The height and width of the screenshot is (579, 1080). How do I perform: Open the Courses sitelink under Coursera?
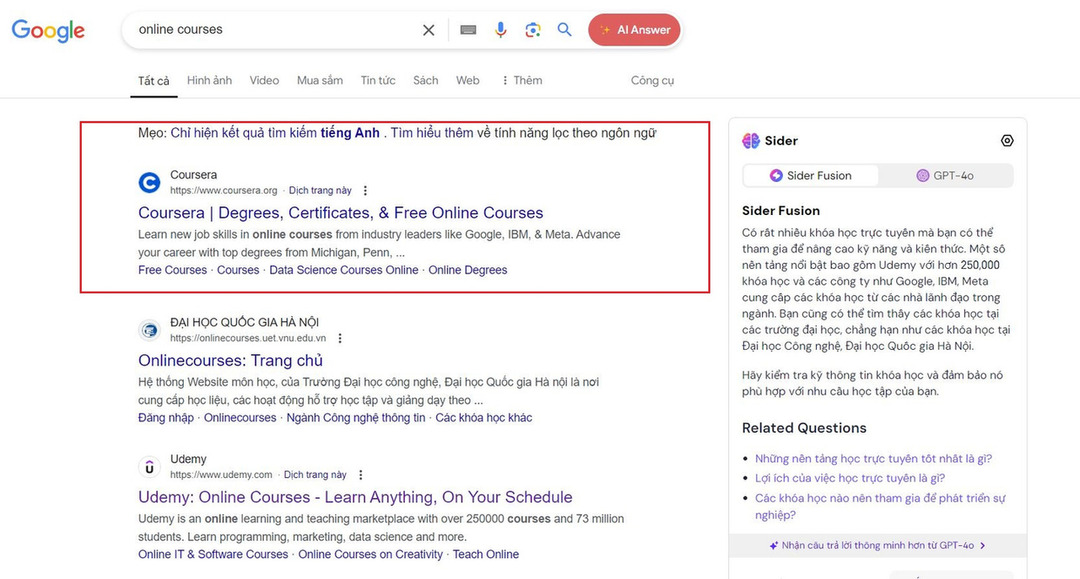coord(238,270)
